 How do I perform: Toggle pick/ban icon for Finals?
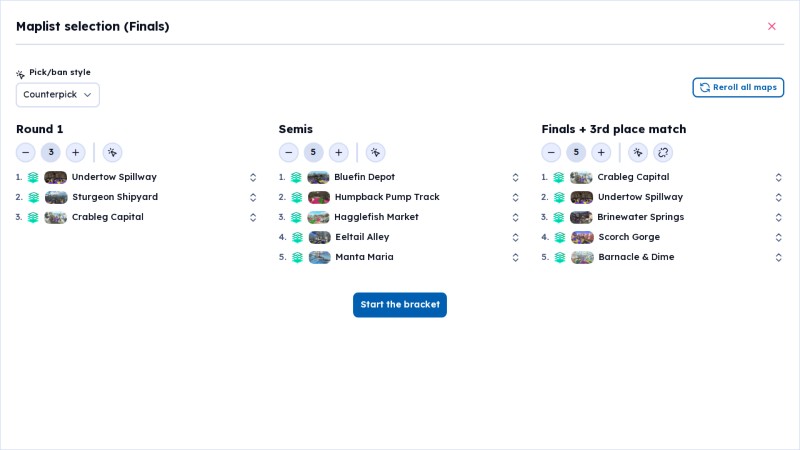[x=638, y=153]
